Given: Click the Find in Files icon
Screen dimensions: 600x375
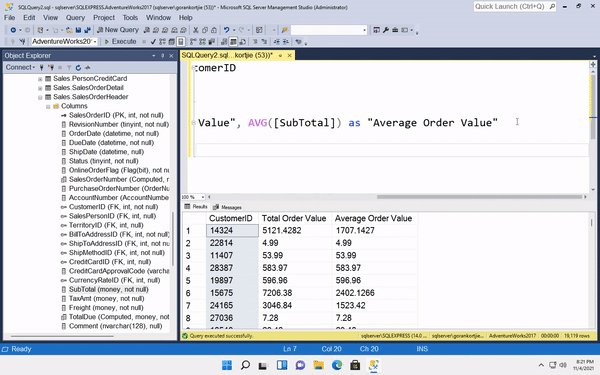Looking at the screenshot, I should [x=285, y=30].
